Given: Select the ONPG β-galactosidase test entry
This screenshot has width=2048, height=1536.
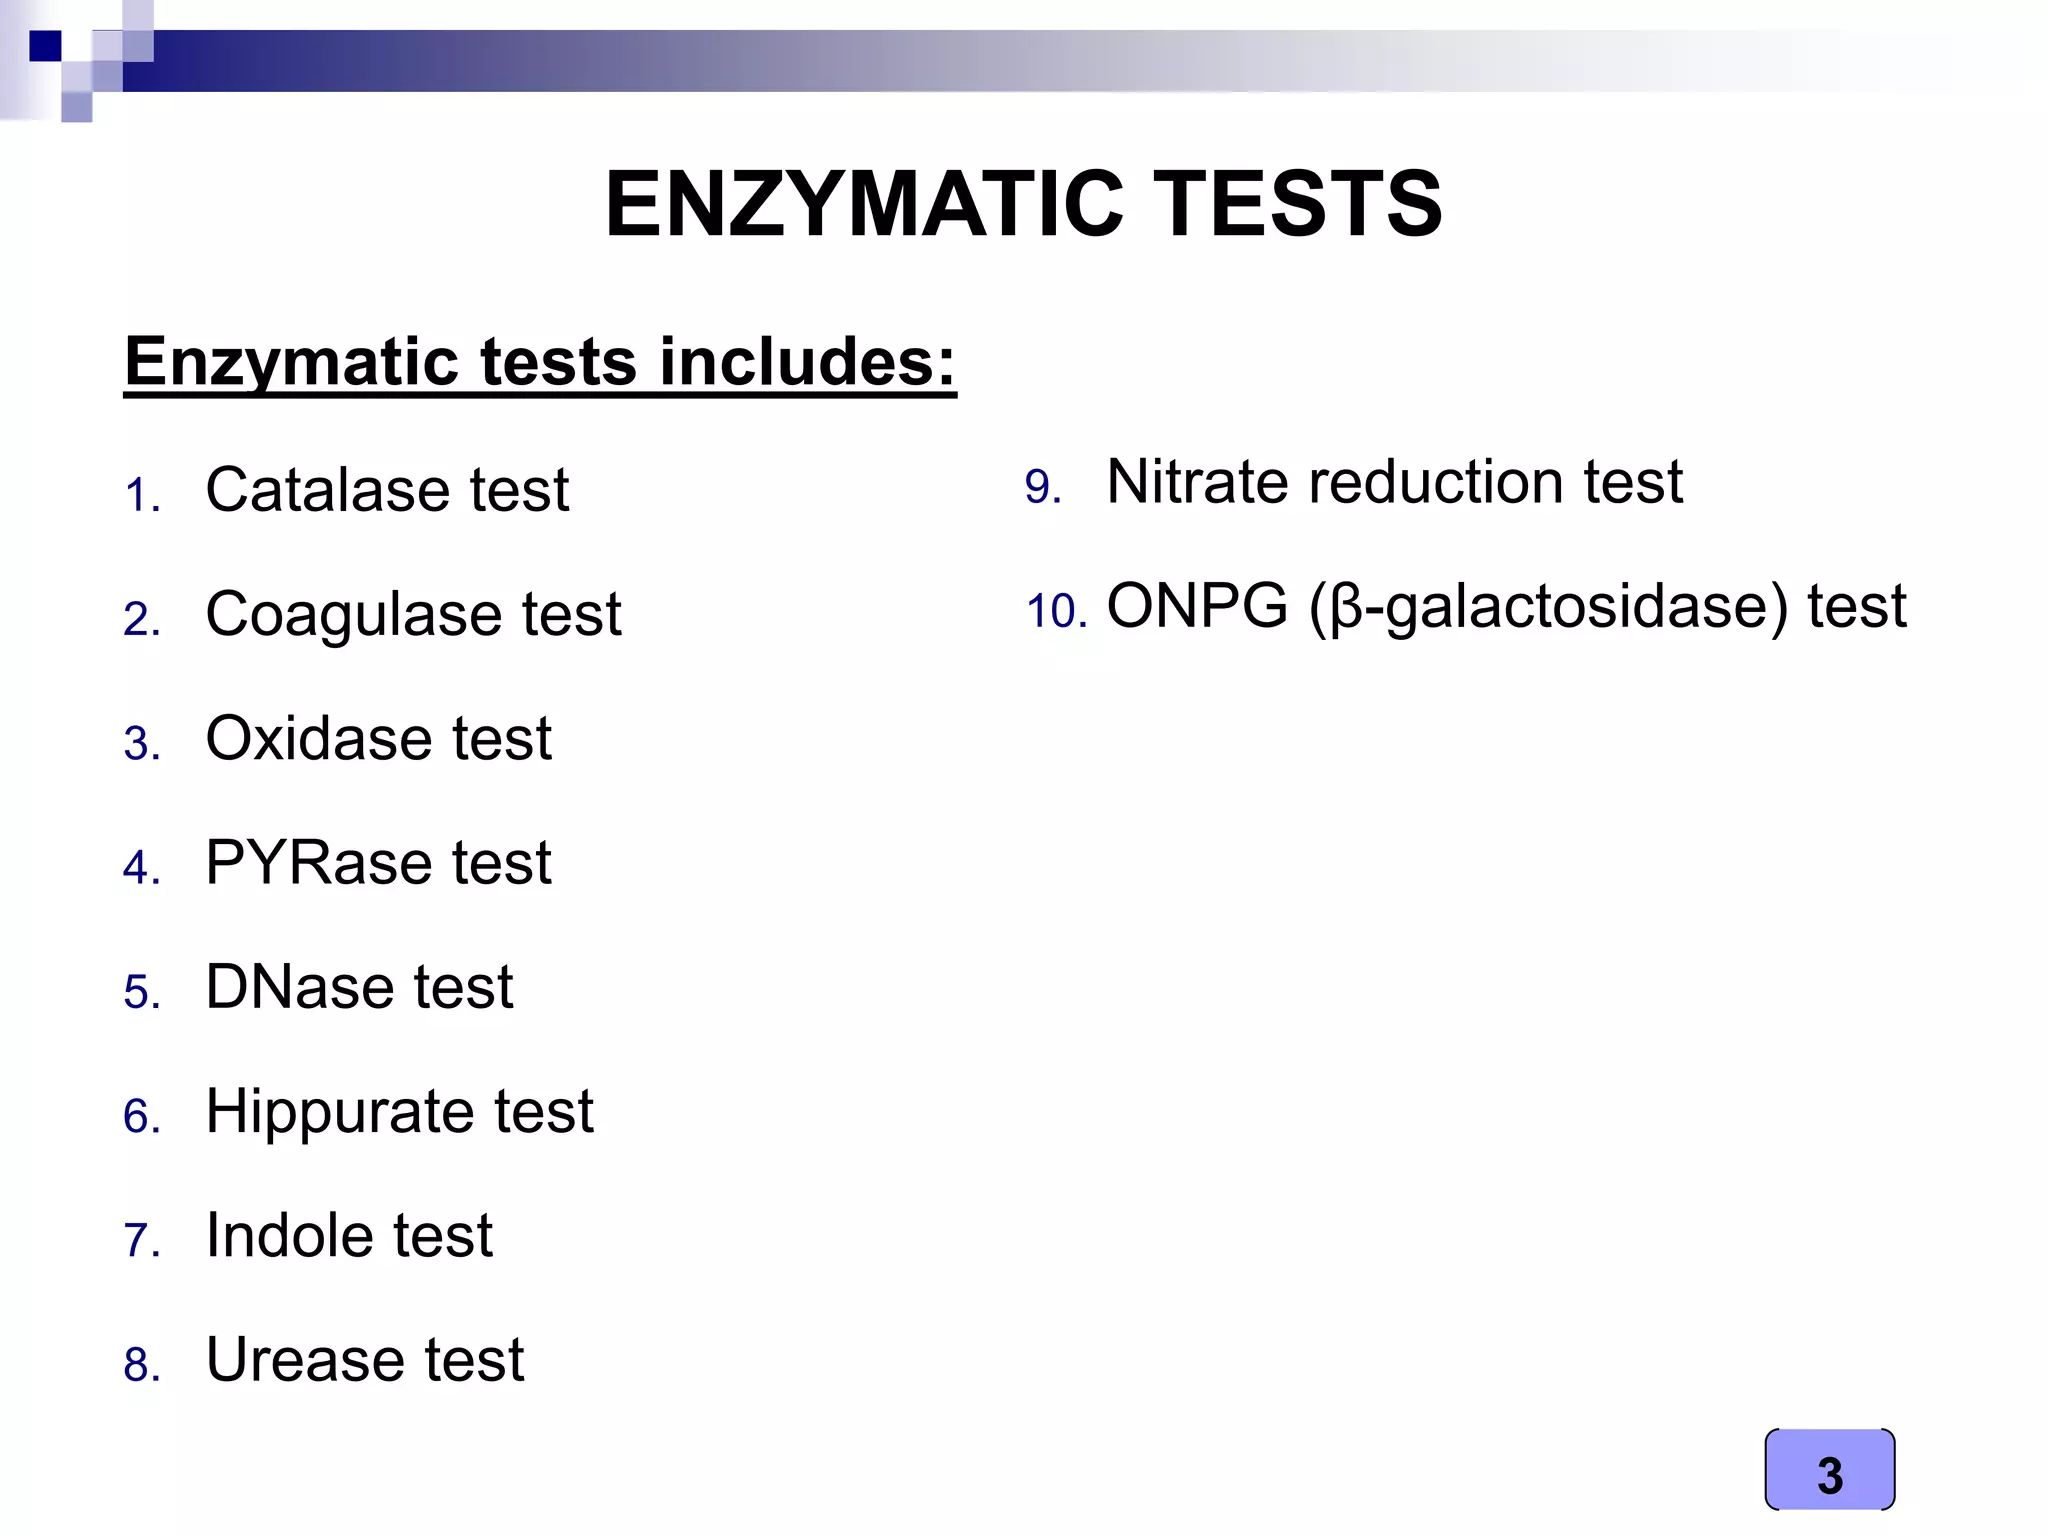Looking at the screenshot, I should 1506,607.
